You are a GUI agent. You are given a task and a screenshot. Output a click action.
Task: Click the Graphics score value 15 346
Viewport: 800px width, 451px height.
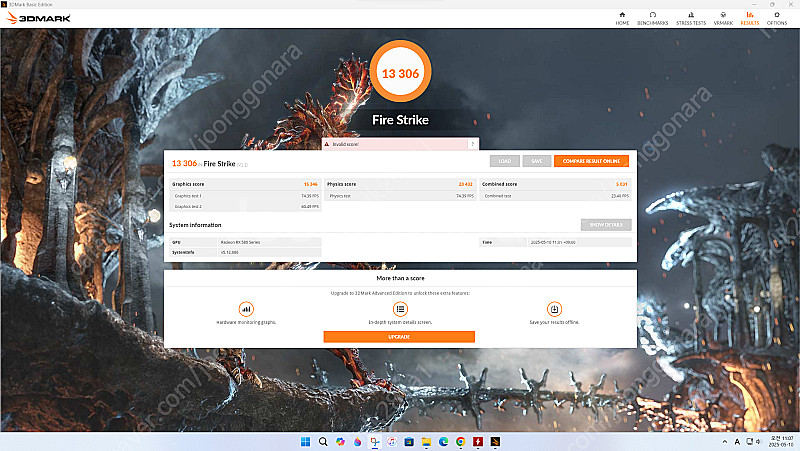click(x=310, y=184)
